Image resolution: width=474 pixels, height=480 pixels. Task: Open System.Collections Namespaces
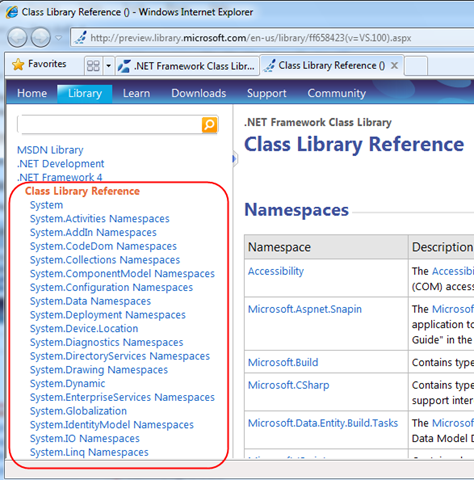click(x=105, y=260)
